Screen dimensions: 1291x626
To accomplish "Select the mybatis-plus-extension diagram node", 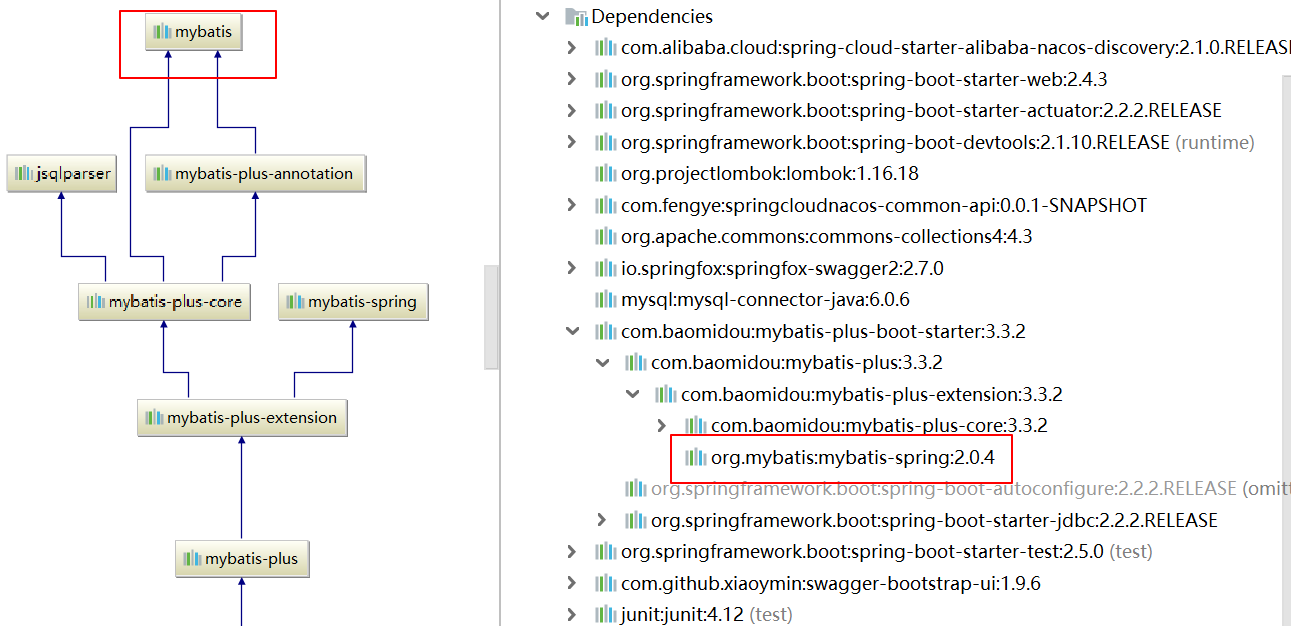I will coord(242,418).
